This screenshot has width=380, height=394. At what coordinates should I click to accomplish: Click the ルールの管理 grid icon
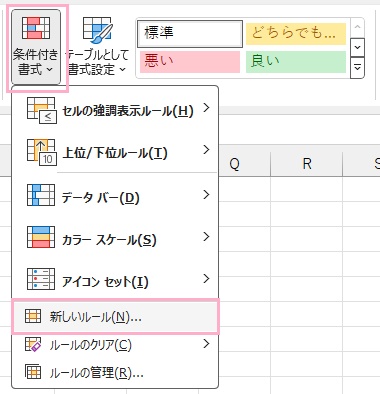(33, 372)
